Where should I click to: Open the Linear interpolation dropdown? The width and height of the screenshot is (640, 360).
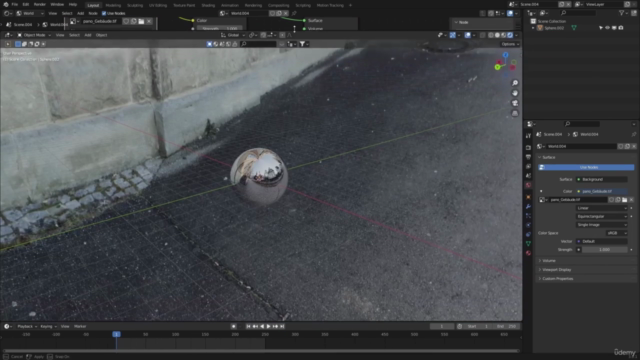point(602,208)
